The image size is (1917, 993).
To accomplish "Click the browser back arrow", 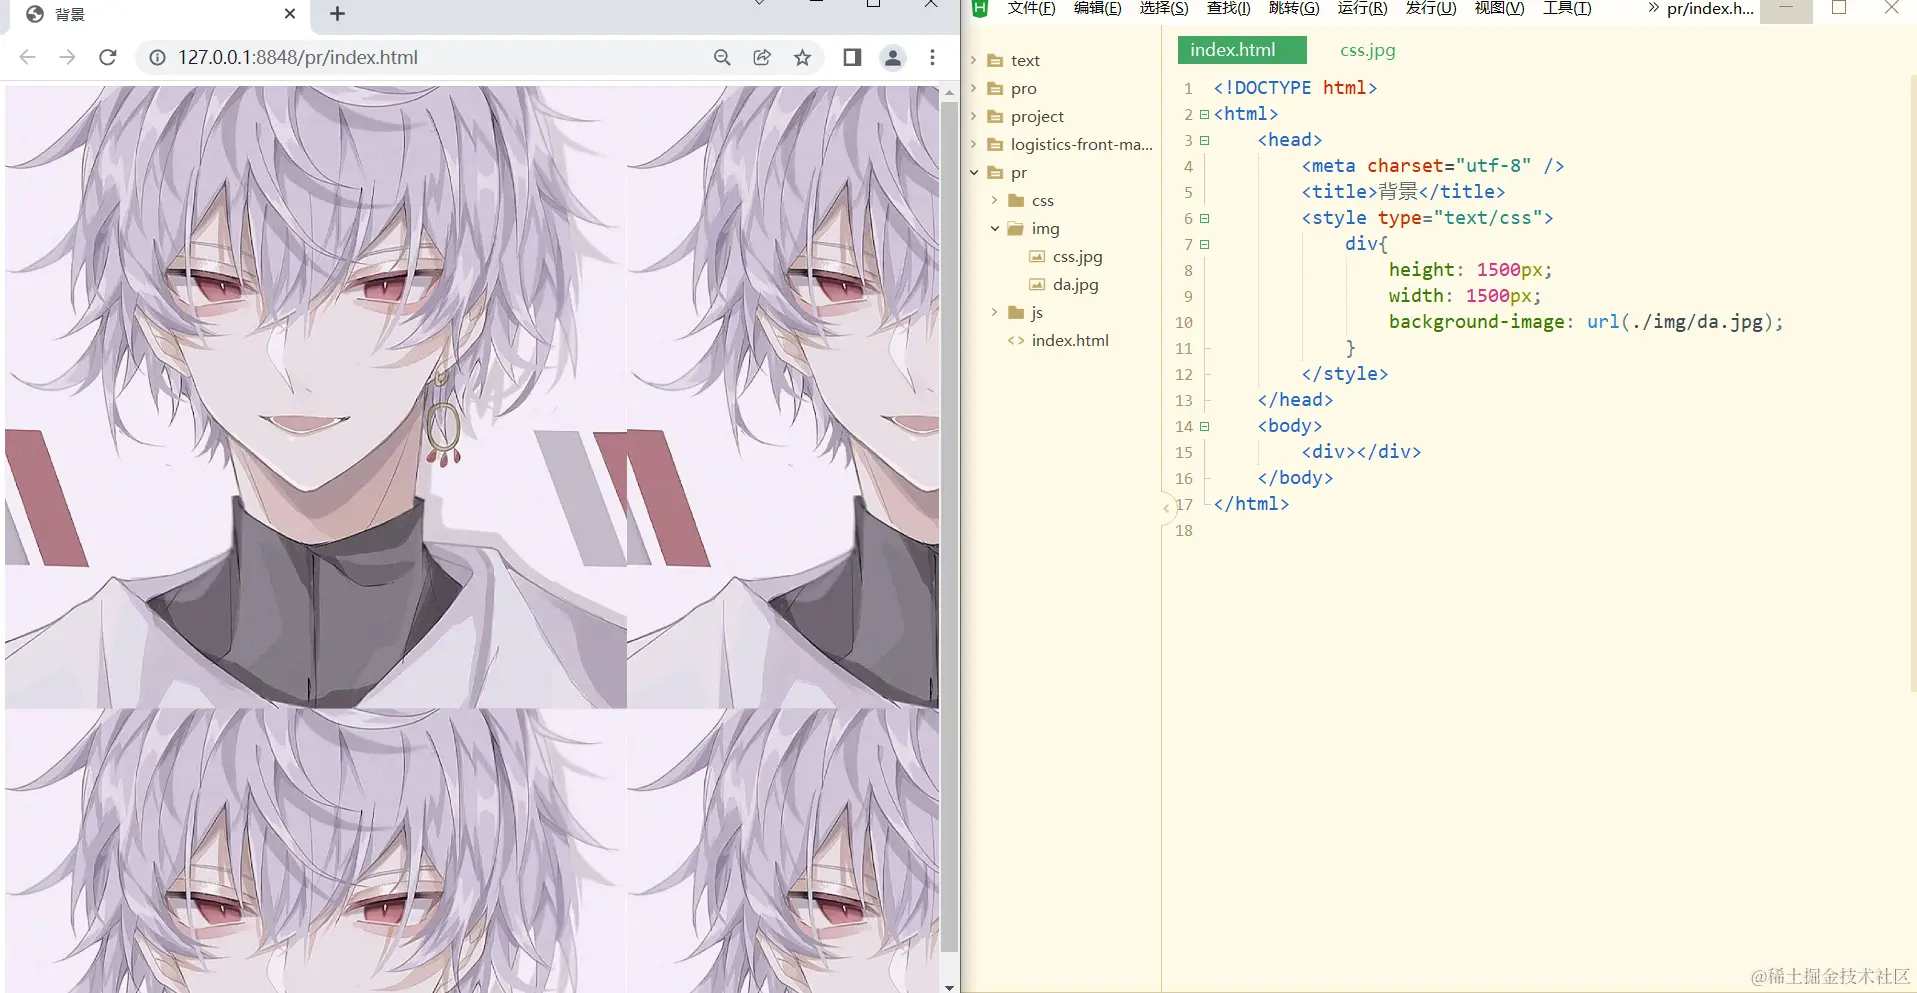I will click(27, 57).
